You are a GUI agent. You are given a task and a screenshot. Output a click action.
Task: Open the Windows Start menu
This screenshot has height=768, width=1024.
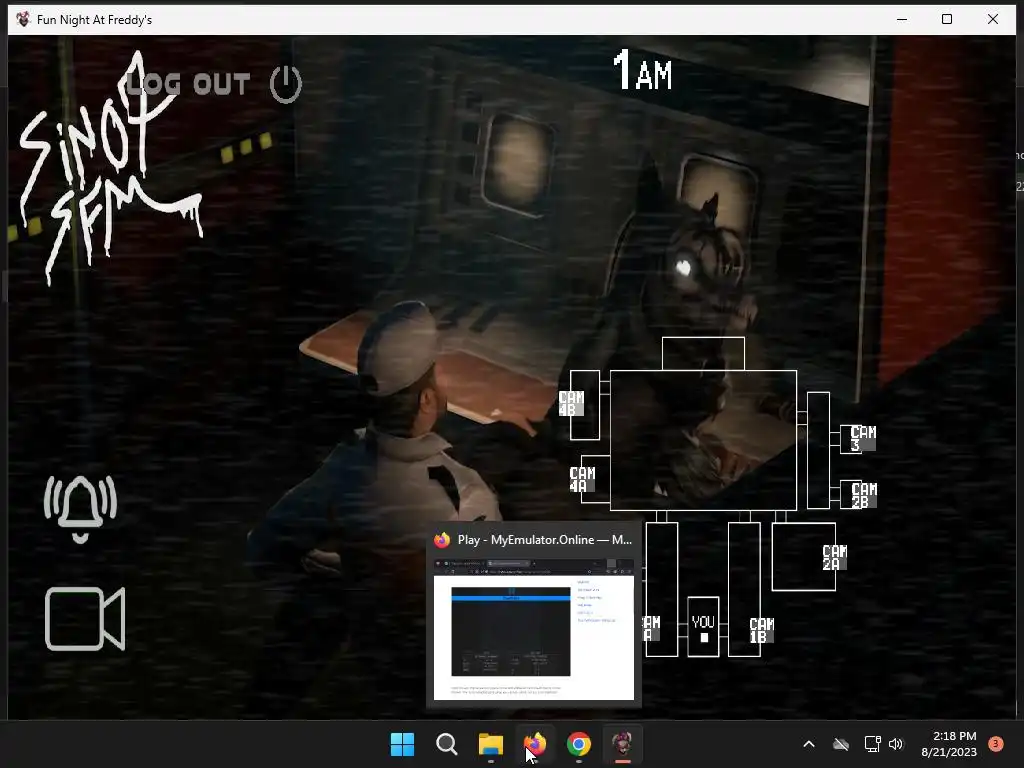click(402, 744)
